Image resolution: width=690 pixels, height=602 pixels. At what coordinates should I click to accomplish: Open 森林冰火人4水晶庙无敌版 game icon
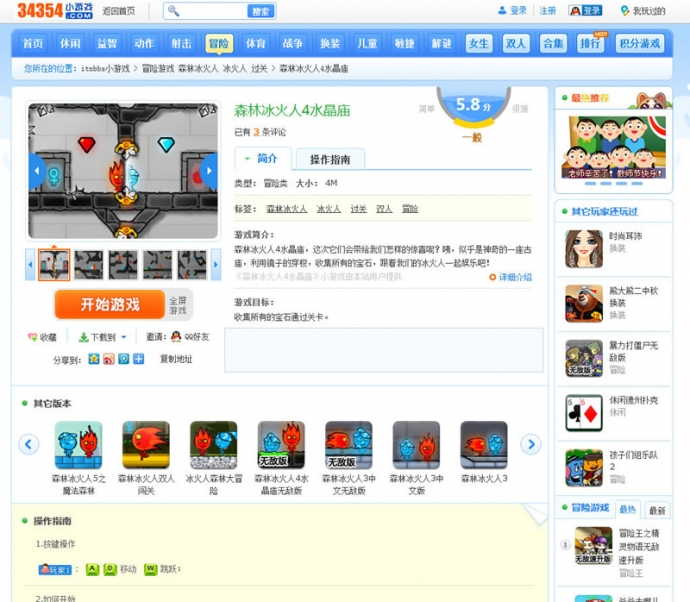[x=281, y=445]
